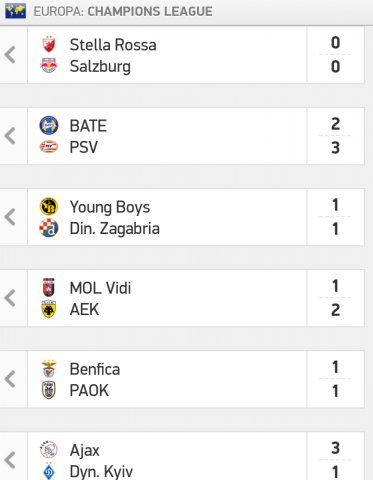Click the Ajax club logo
Screen dimensions: 373x480
49,450
